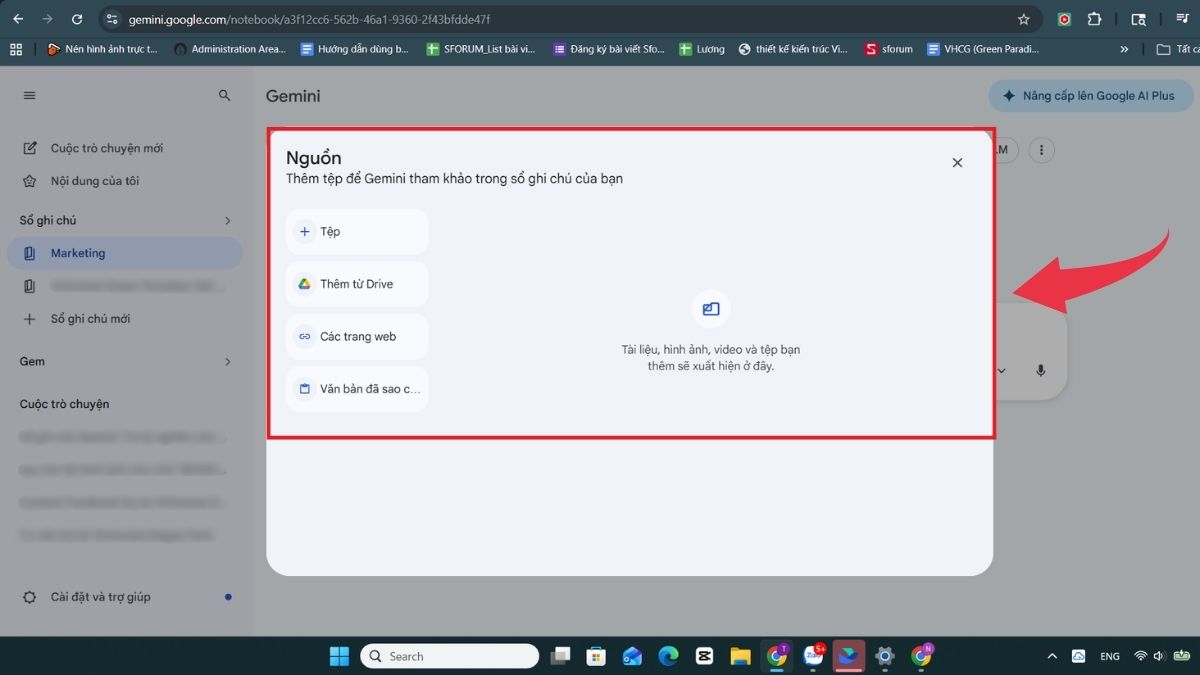
Task: Click the upload placeholder icon in dialog
Action: 711,309
